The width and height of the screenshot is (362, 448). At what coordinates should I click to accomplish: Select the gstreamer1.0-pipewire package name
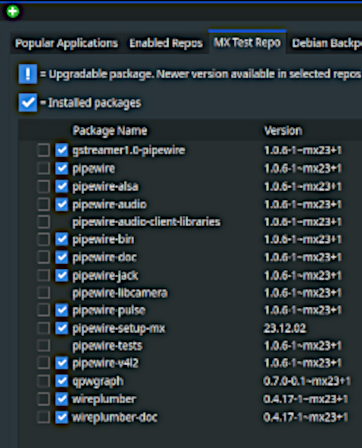(129, 150)
